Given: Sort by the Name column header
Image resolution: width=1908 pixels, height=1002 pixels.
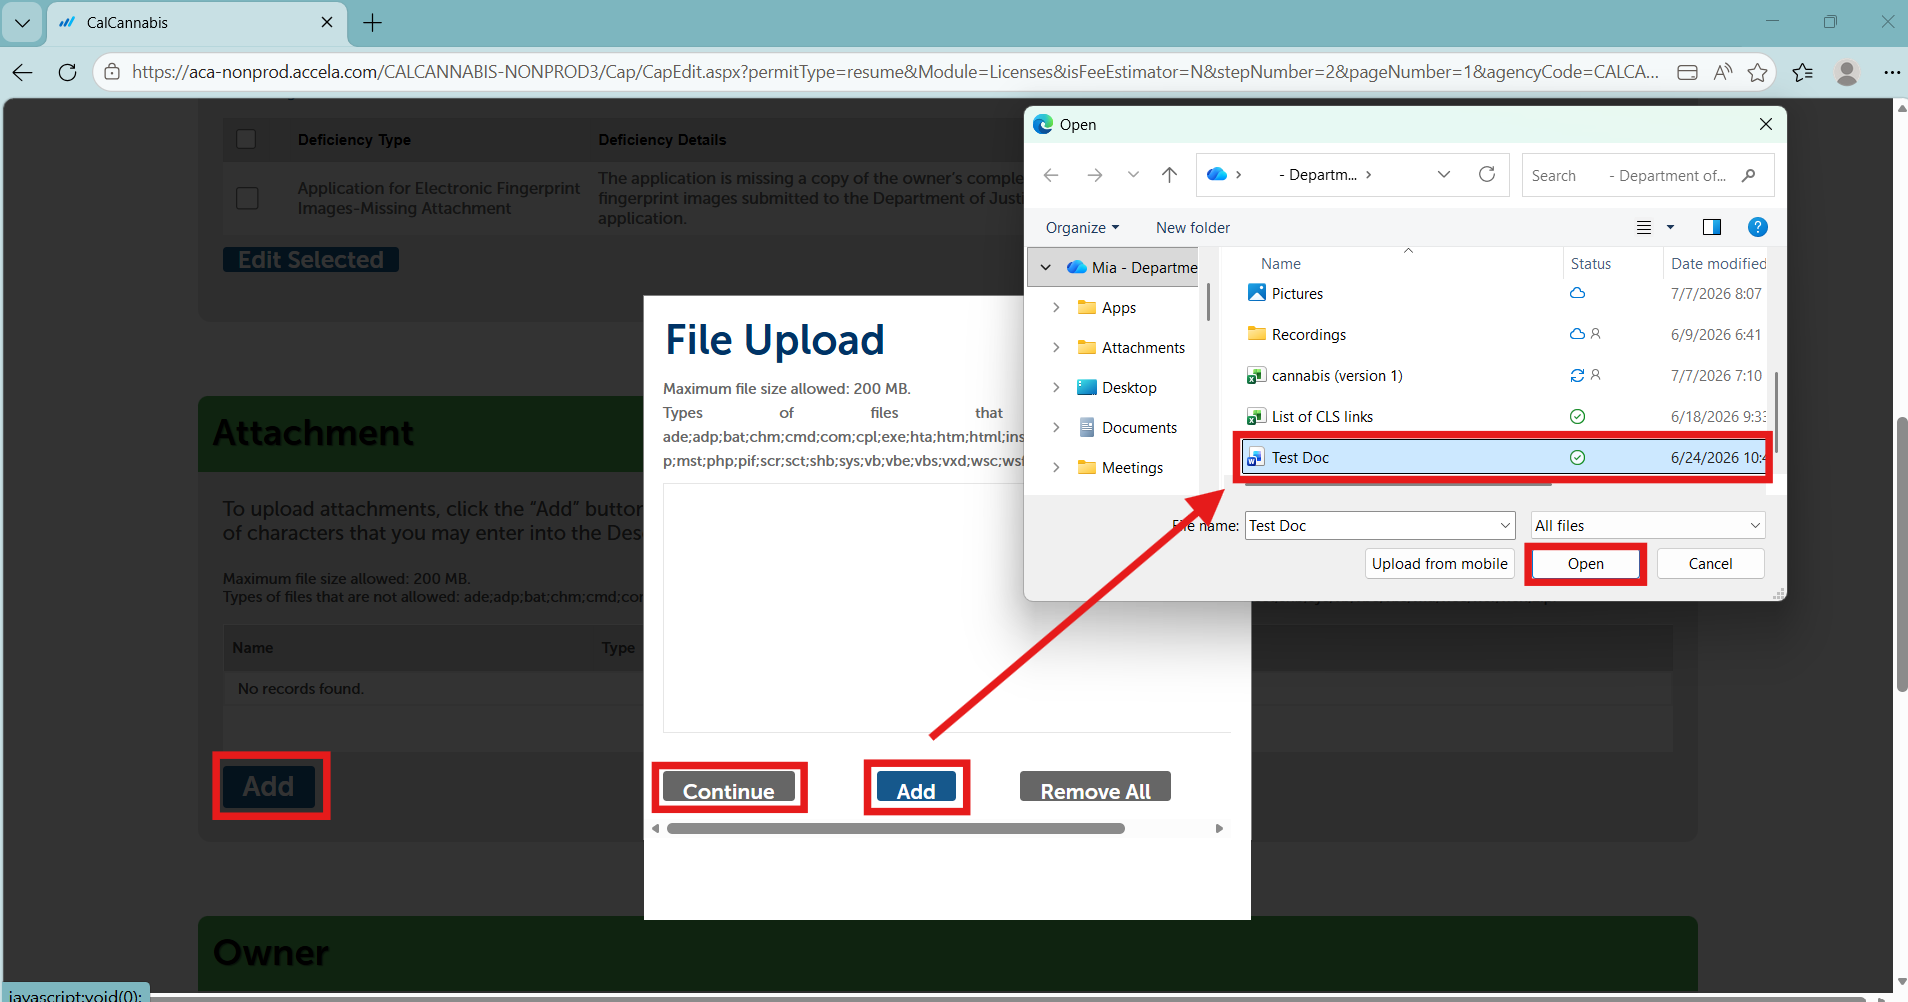Looking at the screenshot, I should 1281,263.
